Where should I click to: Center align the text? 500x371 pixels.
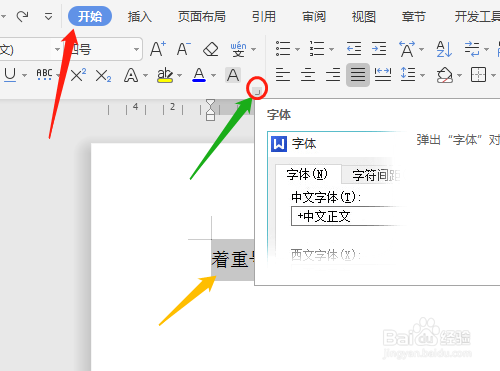[x=308, y=75]
